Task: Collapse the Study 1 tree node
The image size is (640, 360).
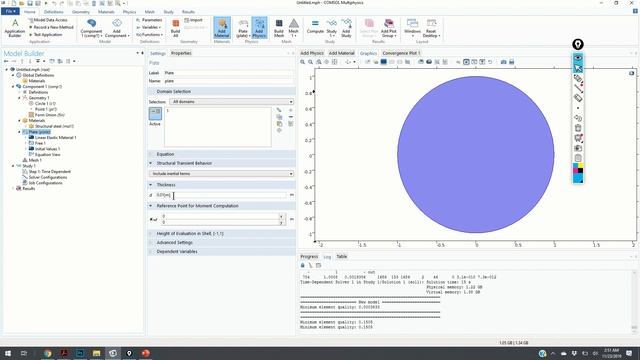Action: tap(13, 166)
